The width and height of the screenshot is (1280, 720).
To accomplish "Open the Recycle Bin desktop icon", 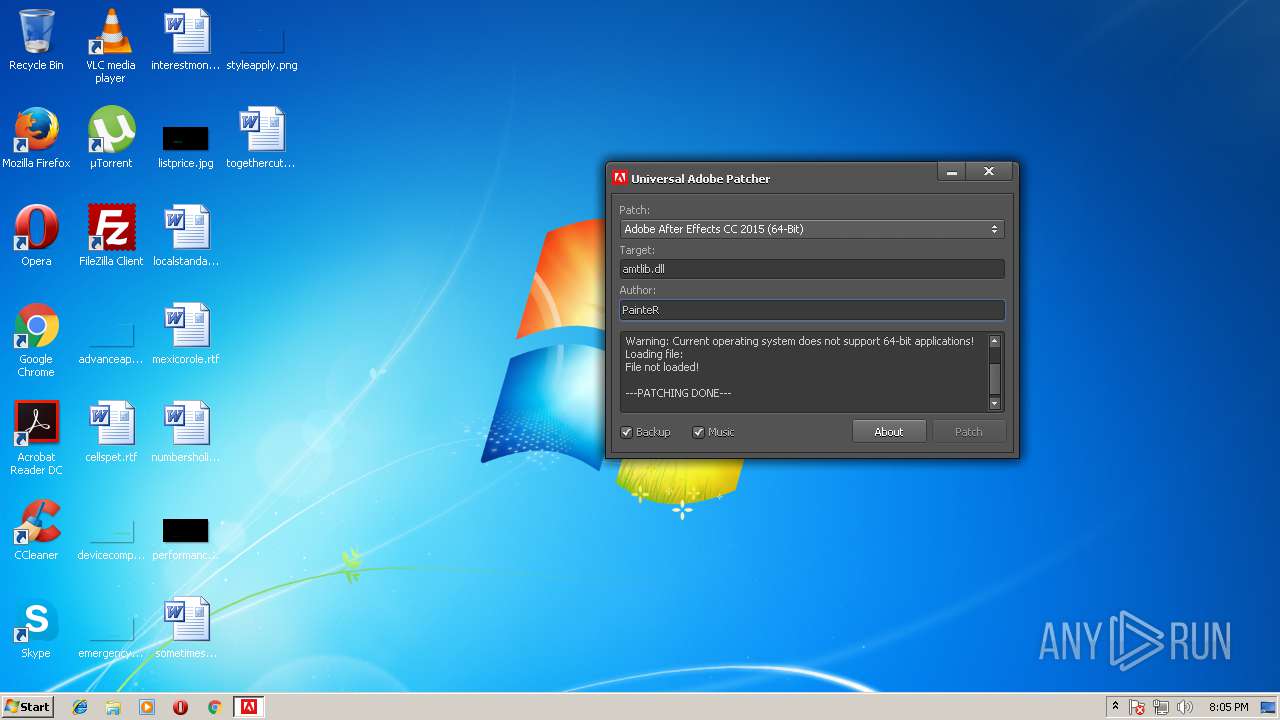I will [x=36, y=40].
